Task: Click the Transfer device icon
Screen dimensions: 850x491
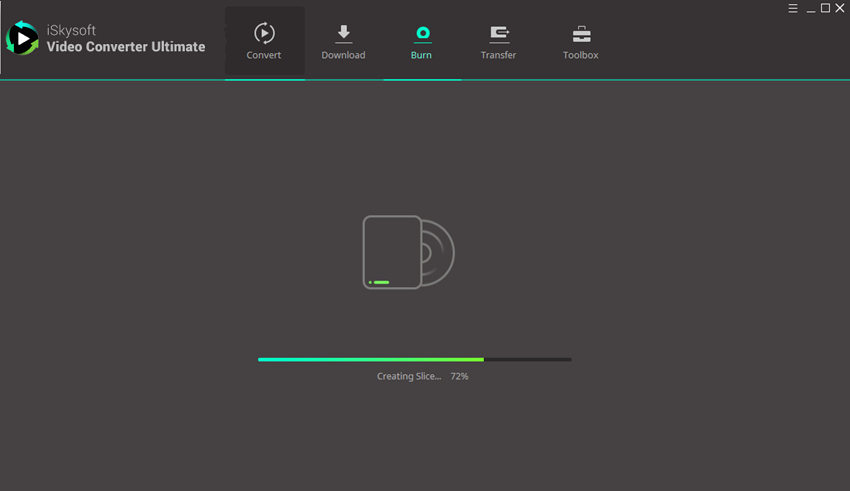Action: (499, 33)
